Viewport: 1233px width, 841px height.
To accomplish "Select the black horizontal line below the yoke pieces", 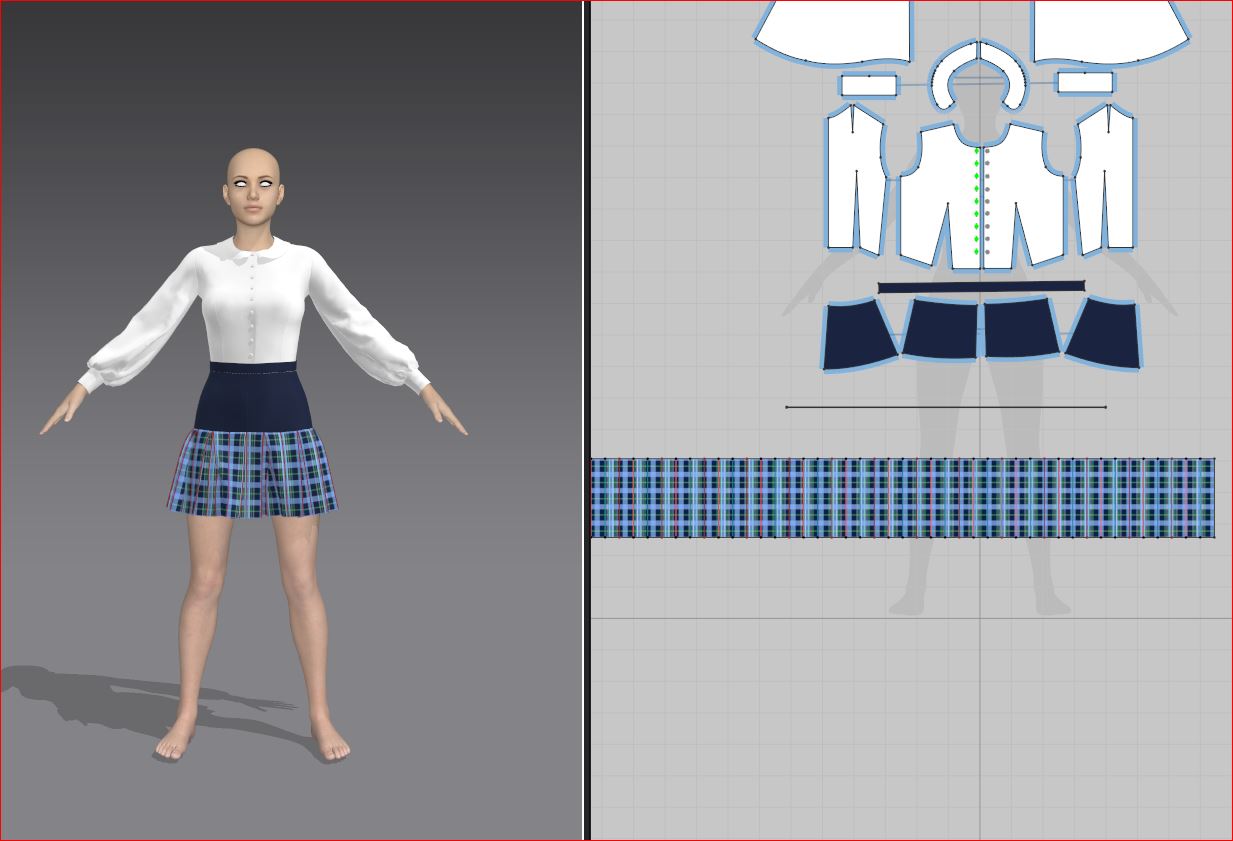I will tap(946, 407).
